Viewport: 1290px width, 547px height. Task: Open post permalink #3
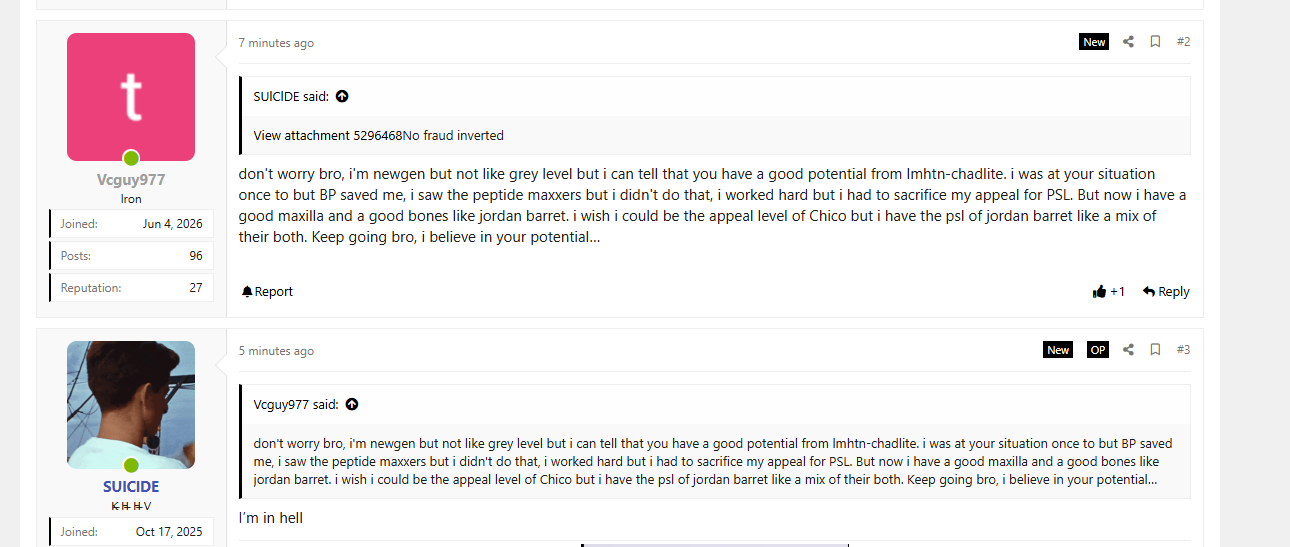1183,350
